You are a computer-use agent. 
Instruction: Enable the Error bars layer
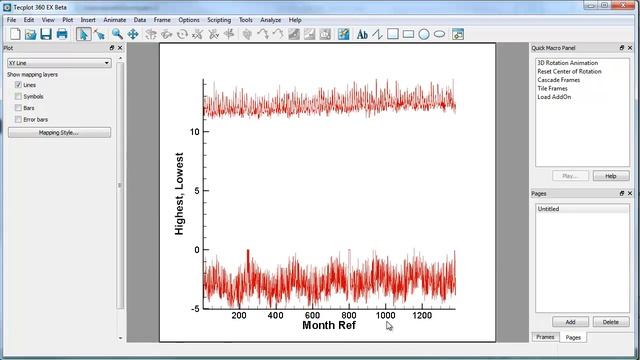tap(18, 119)
